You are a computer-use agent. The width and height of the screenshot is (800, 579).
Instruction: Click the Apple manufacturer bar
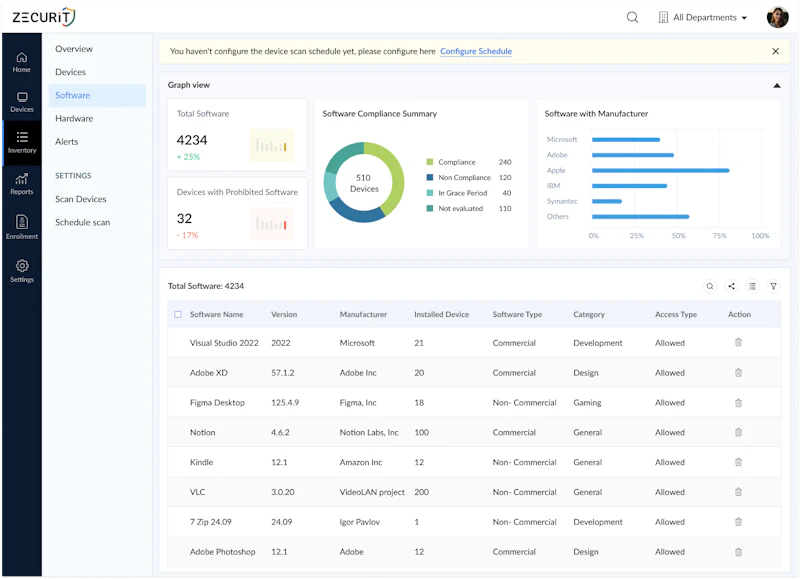(660, 170)
